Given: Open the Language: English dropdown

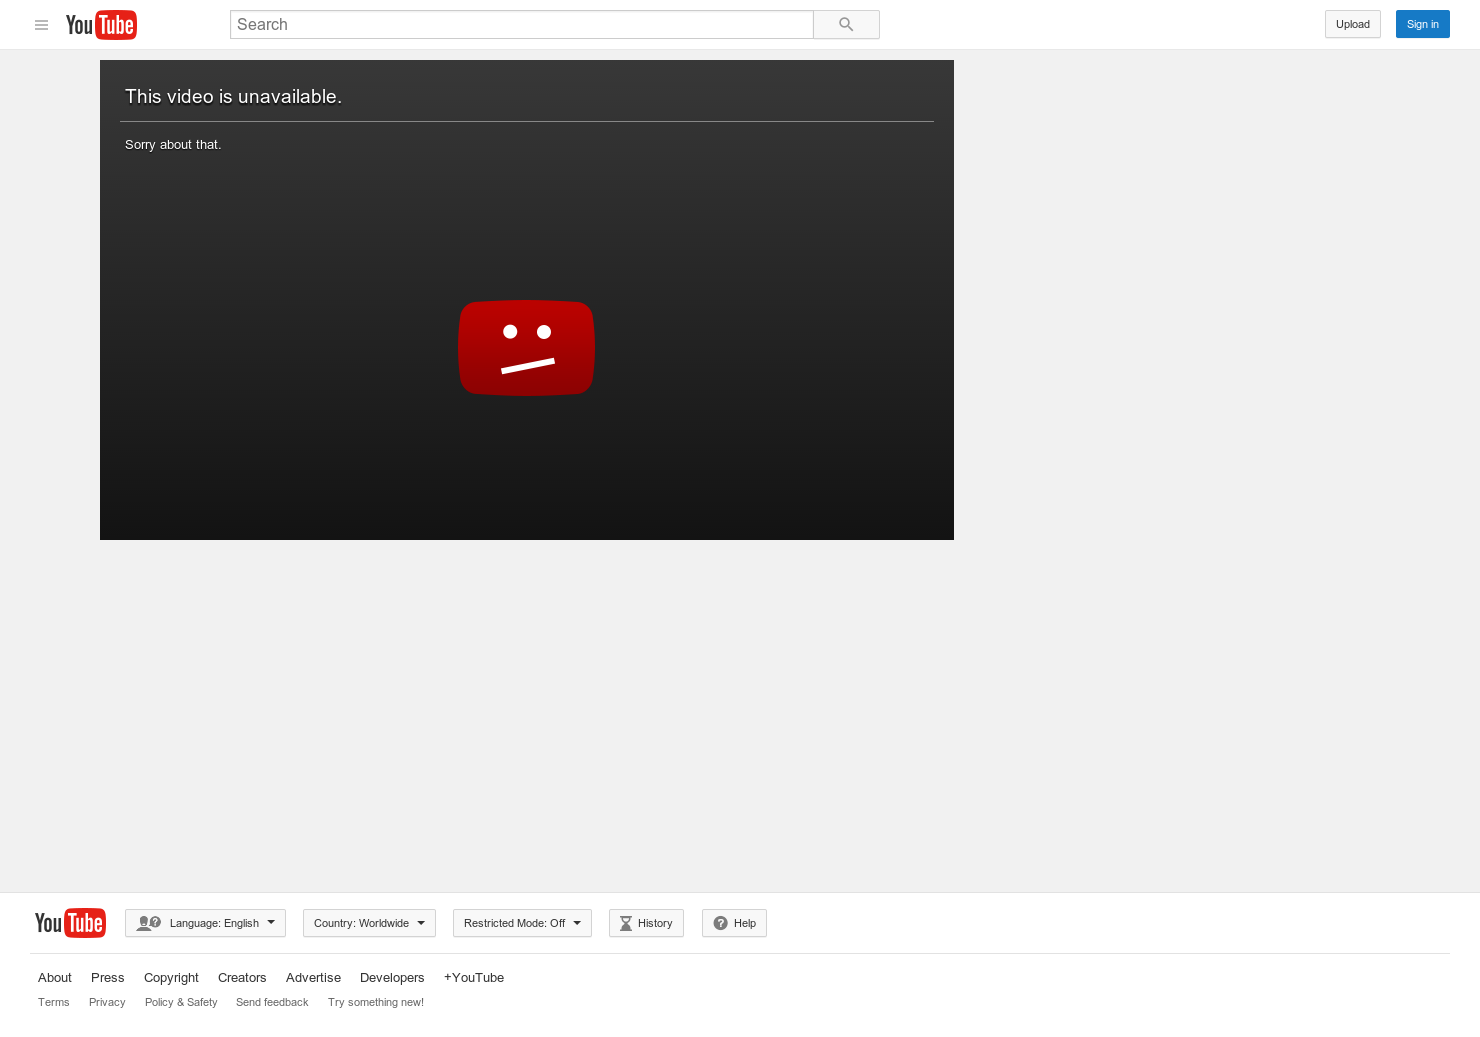Looking at the screenshot, I should (205, 923).
